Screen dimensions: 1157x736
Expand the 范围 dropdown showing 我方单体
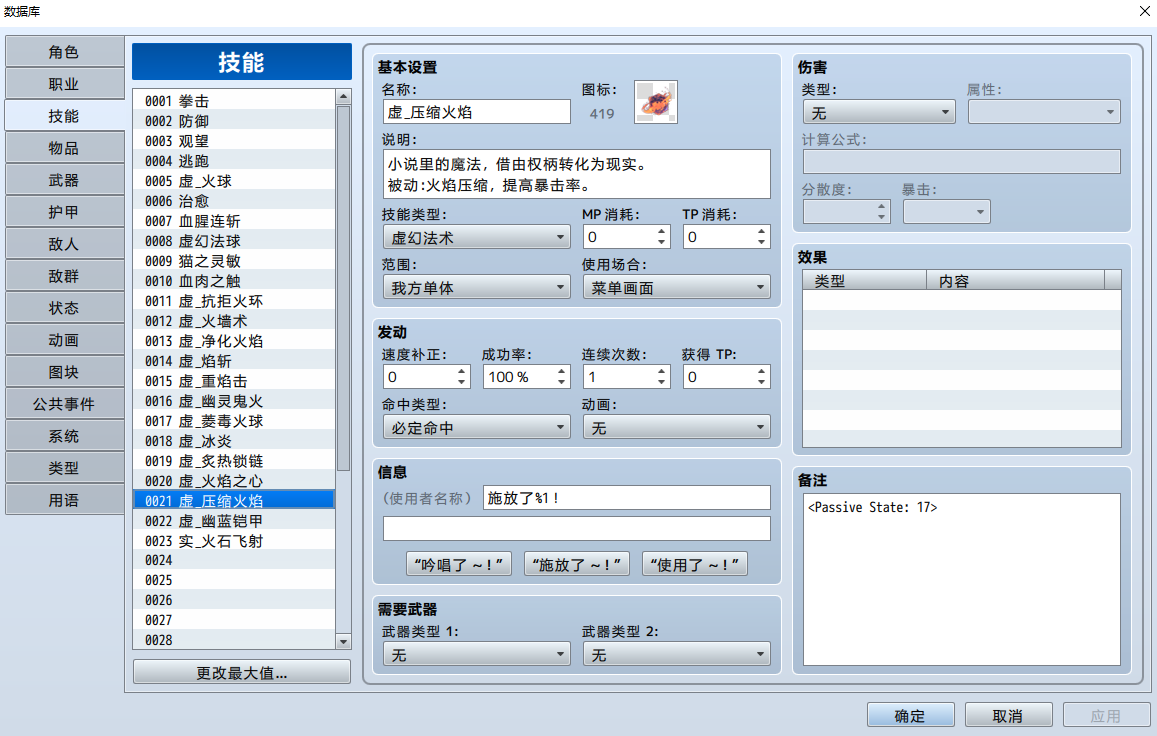(477, 287)
